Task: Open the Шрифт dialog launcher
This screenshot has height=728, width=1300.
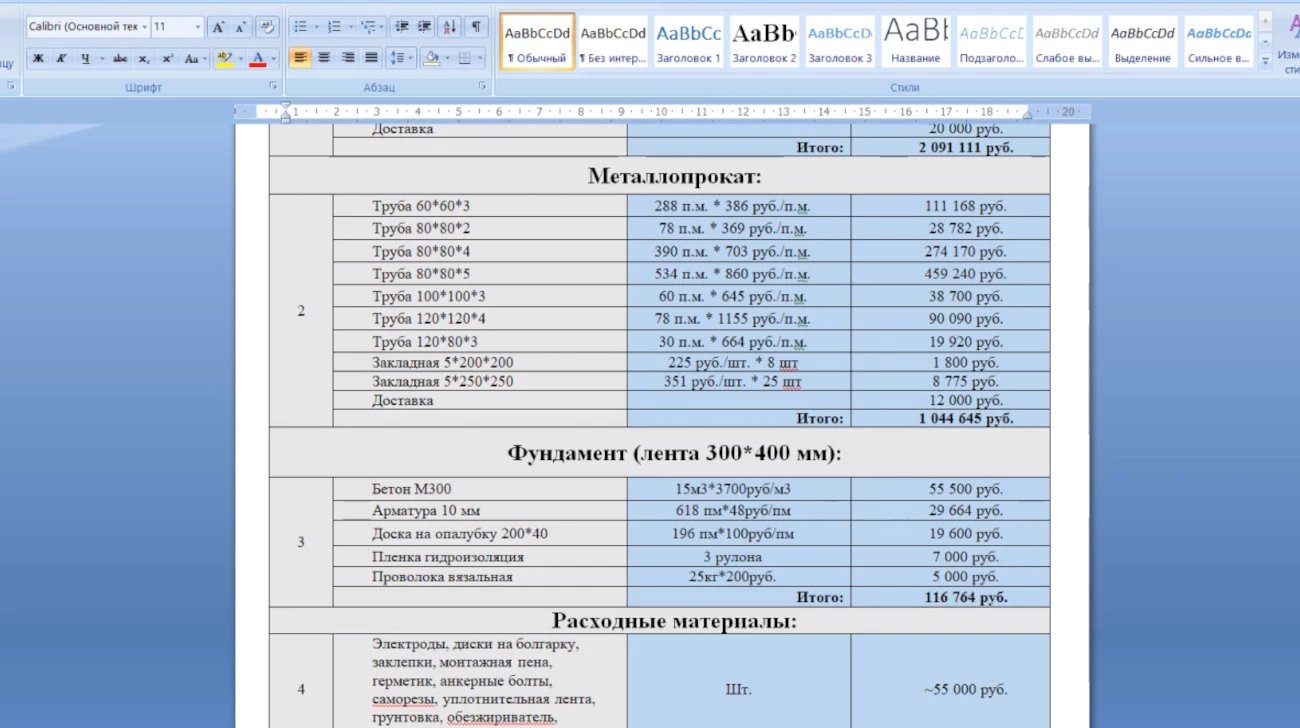Action: pos(273,87)
